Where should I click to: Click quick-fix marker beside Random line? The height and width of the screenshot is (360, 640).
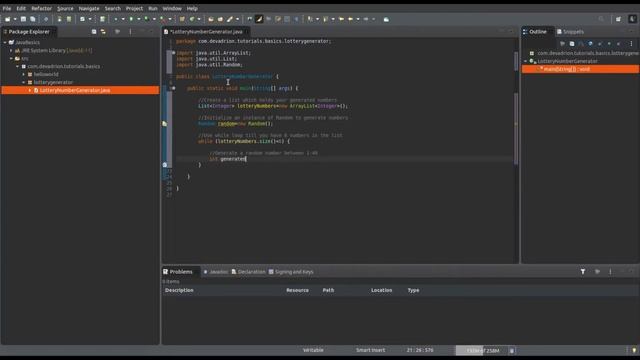(x=164, y=124)
